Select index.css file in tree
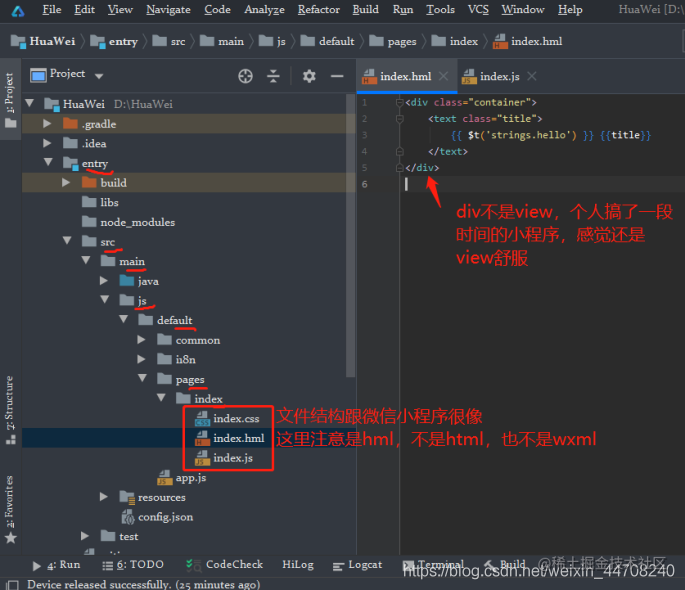This screenshot has width=685, height=590. tap(227, 418)
